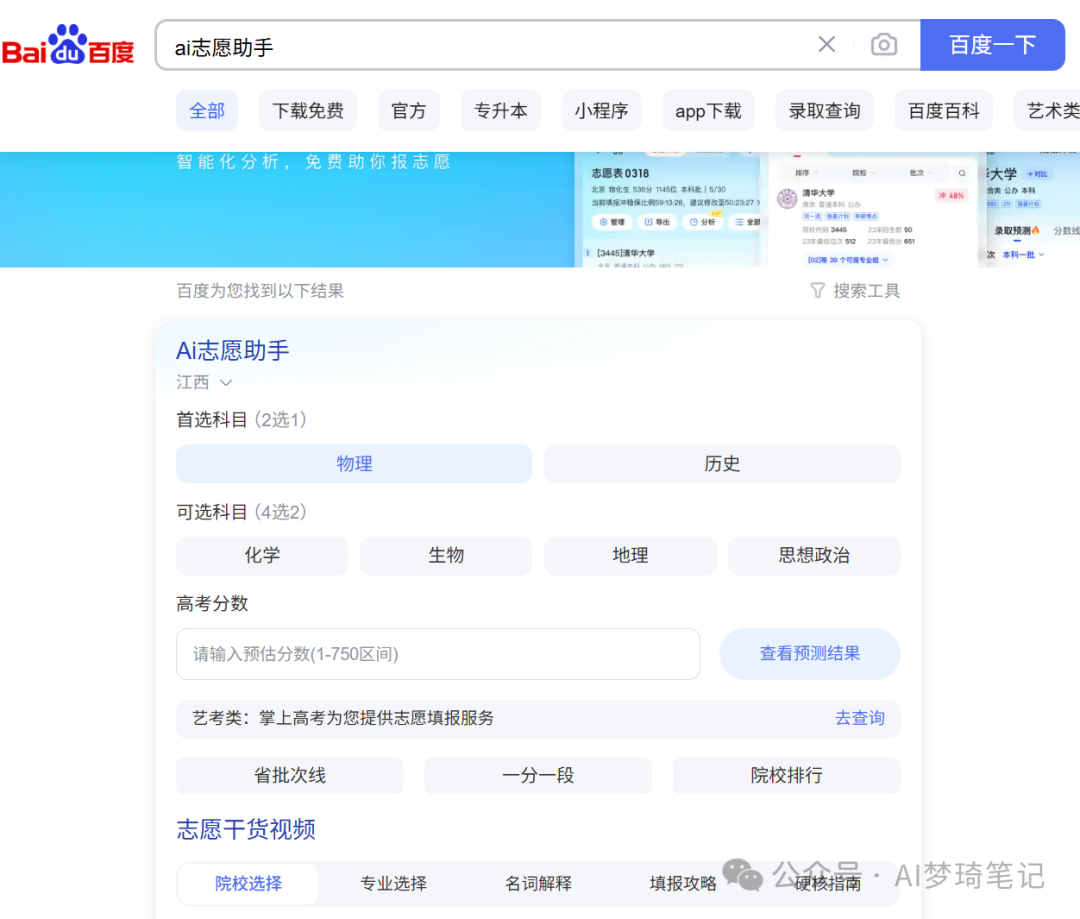Viewport: 1080px width, 919px height.
Task: Open 省批次线 button
Action: [x=290, y=776]
